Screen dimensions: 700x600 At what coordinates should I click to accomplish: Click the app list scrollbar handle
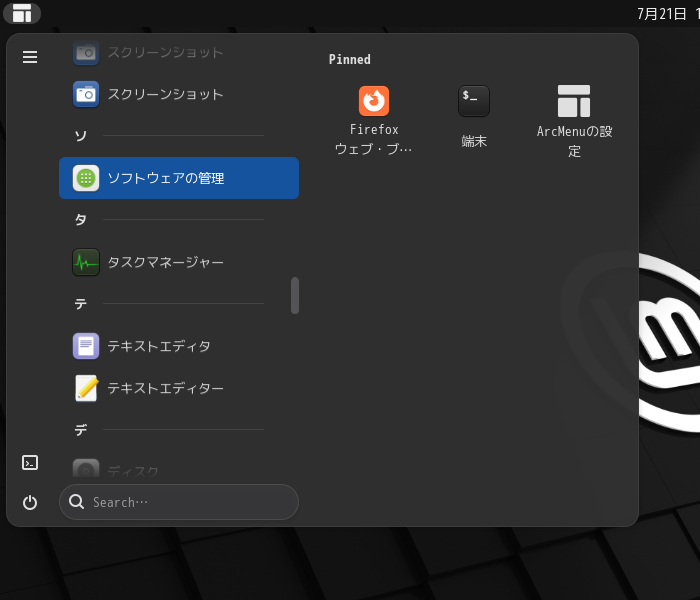tap(295, 296)
